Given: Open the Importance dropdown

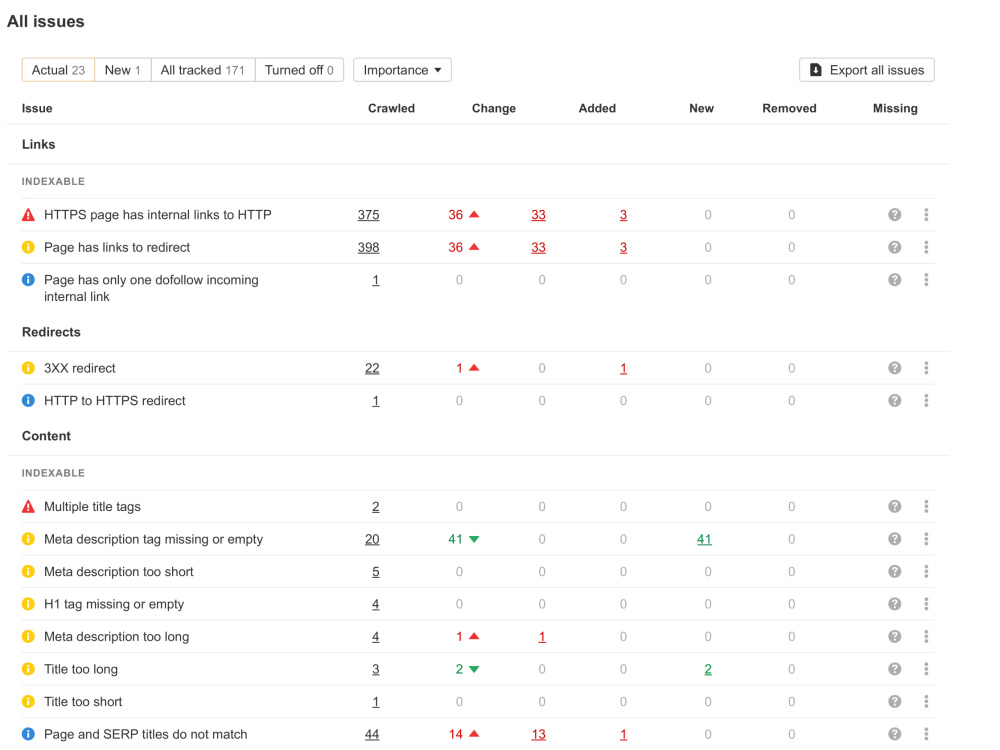Looking at the screenshot, I should [x=402, y=70].
